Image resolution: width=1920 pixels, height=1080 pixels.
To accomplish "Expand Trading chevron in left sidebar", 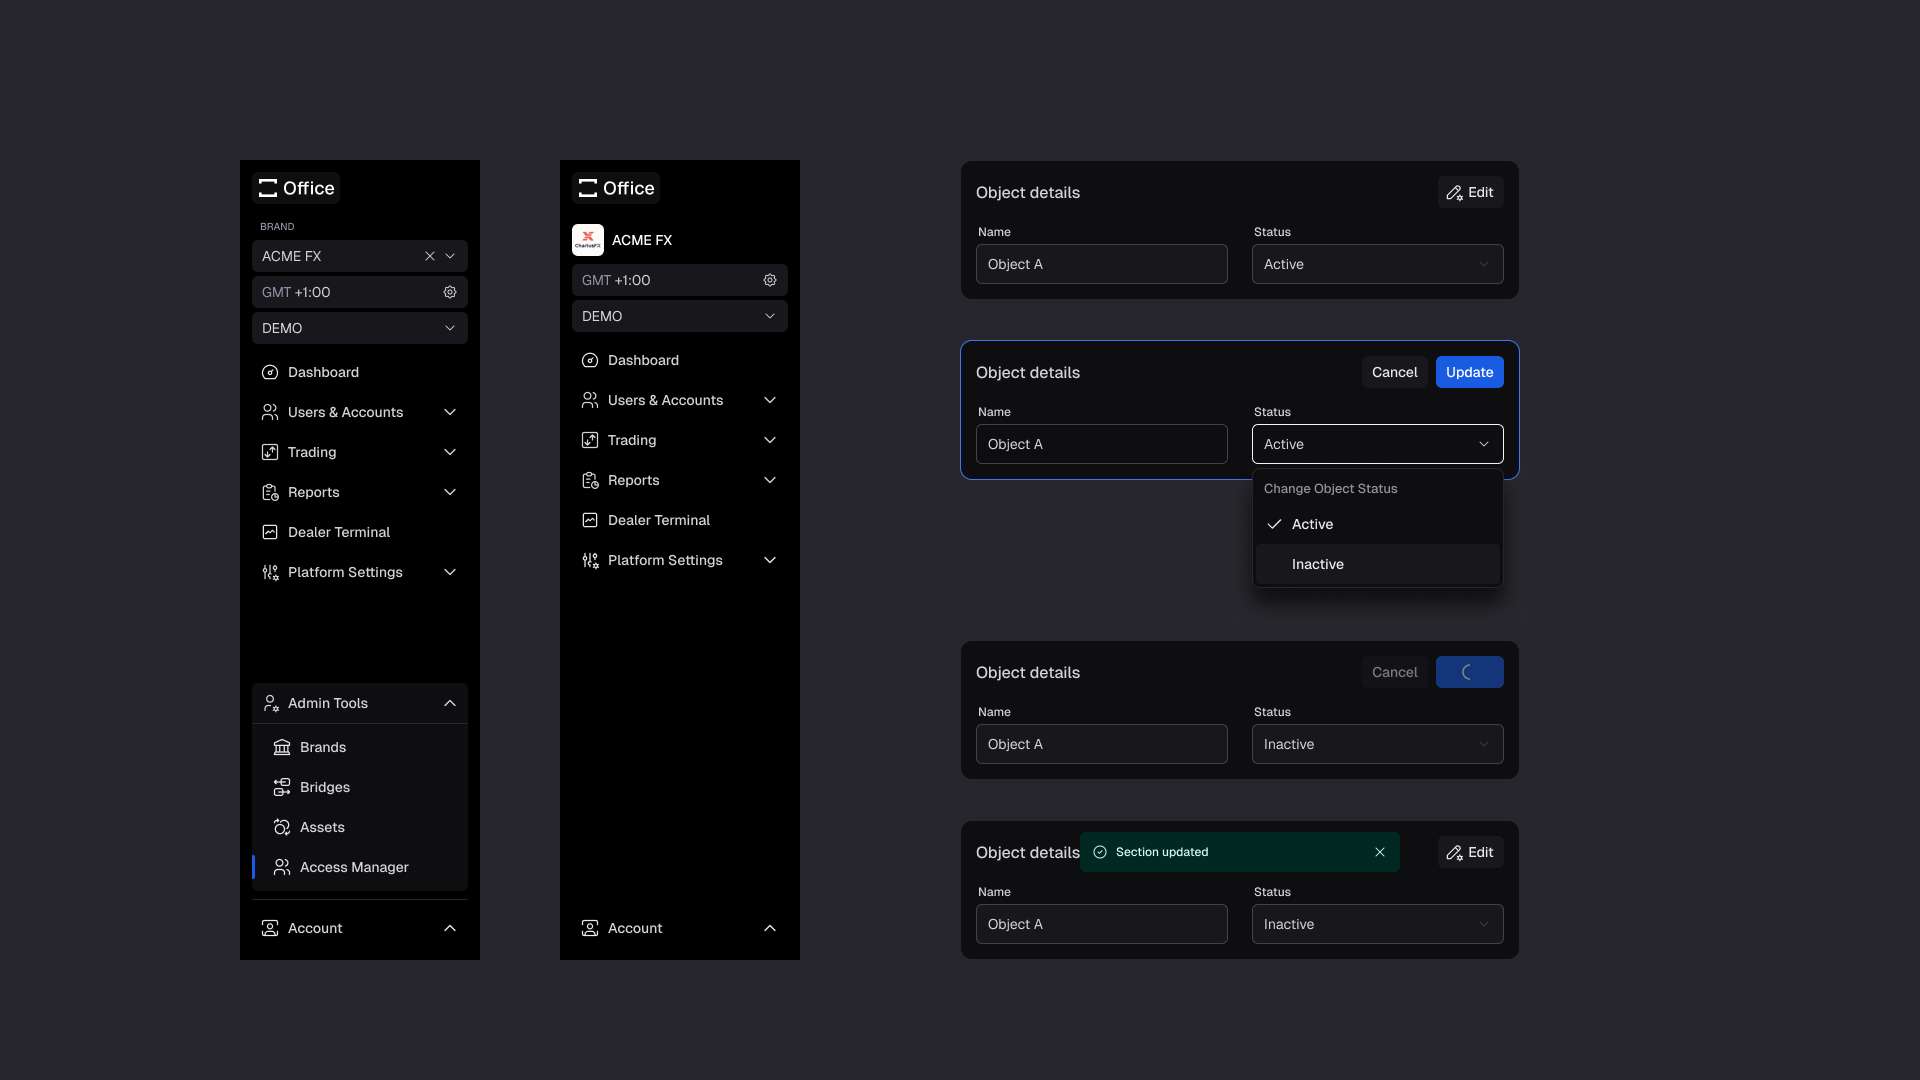I will pos(450,452).
